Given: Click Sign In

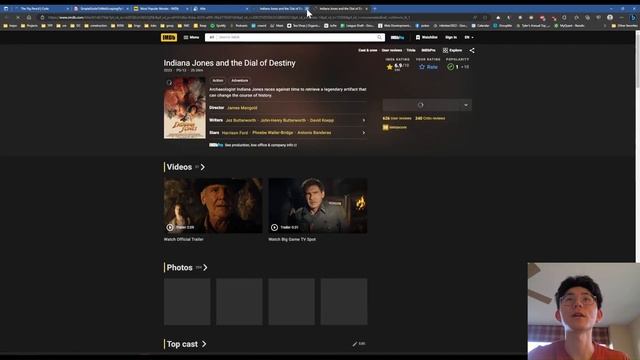Looking at the screenshot, I should (451, 38).
